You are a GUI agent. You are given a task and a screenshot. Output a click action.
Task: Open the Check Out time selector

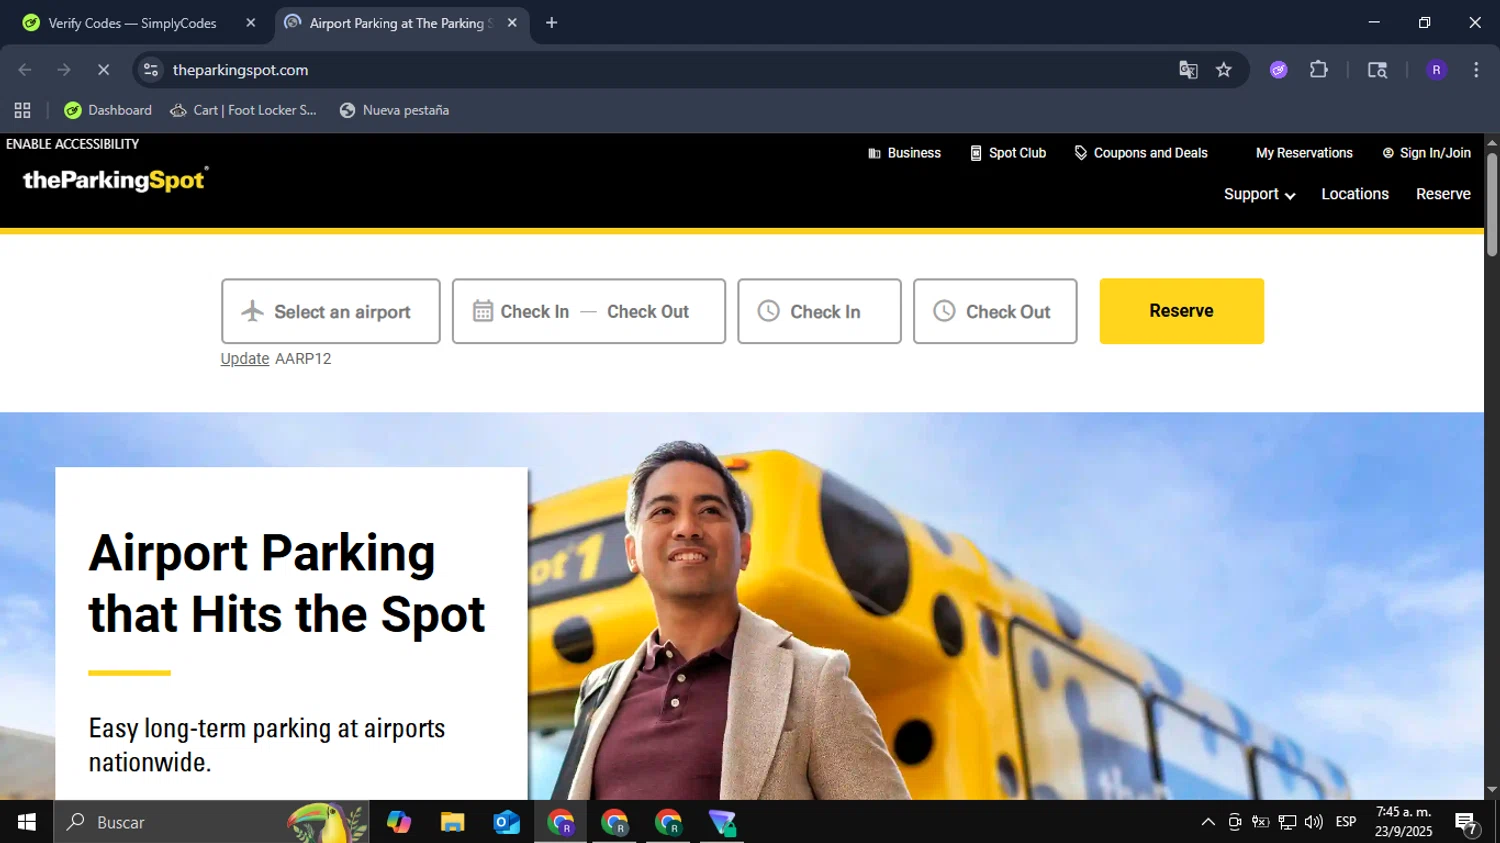click(995, 311)
